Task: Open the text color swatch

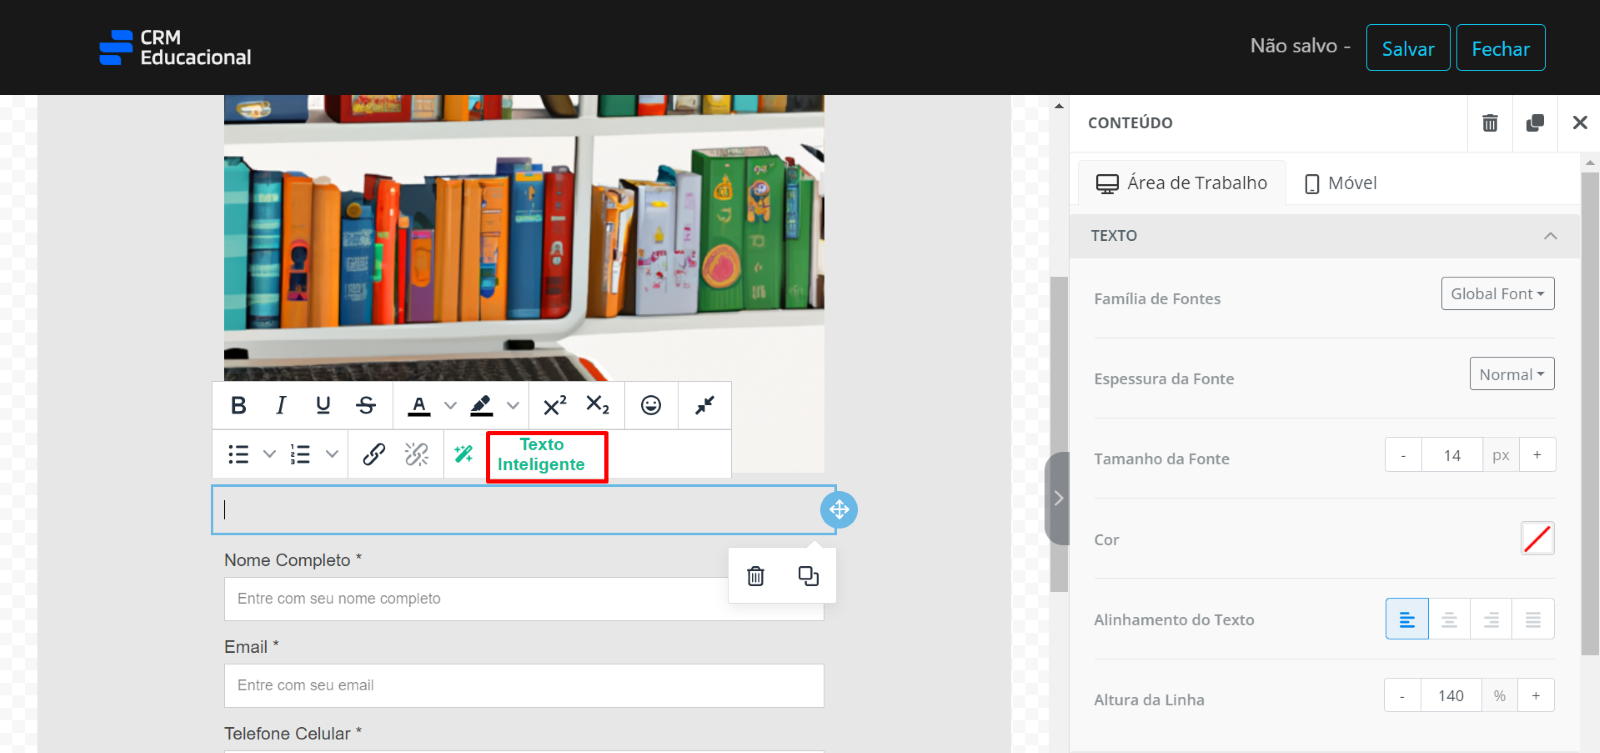Action: (x=1537, y=538)
